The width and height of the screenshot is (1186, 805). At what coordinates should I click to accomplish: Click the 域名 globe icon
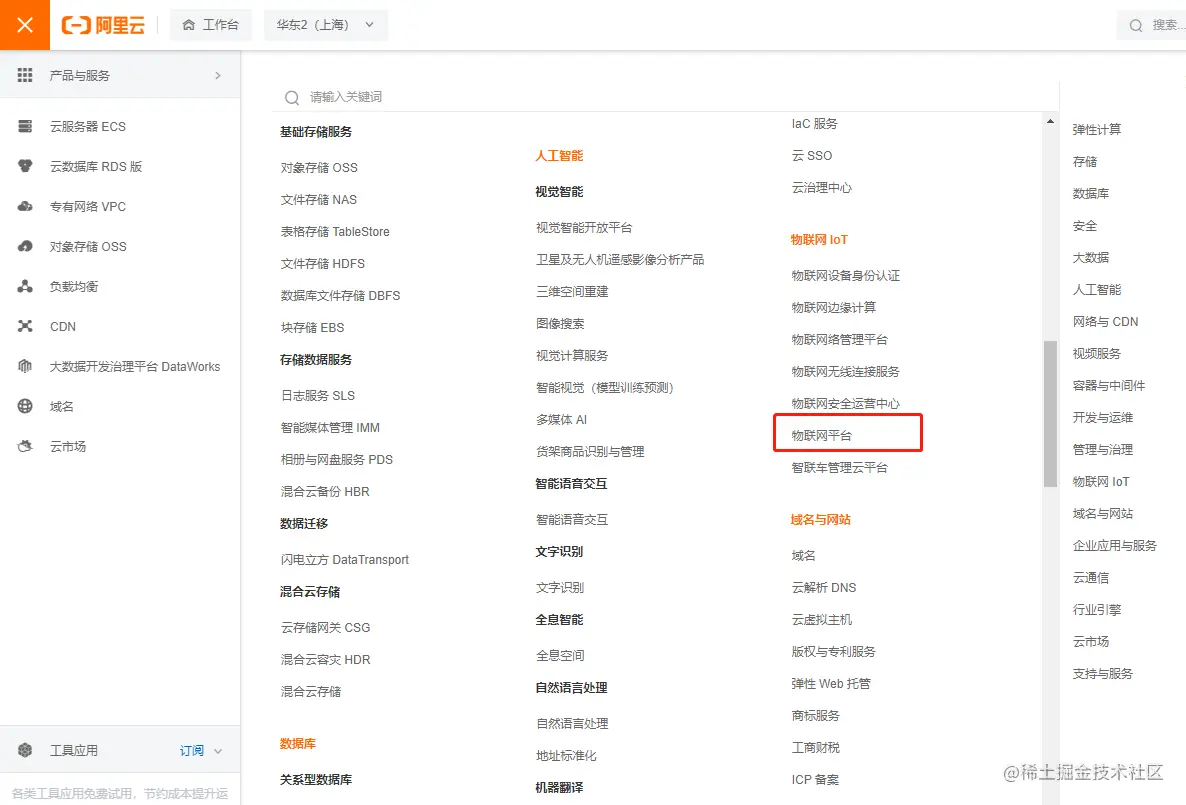25,406
